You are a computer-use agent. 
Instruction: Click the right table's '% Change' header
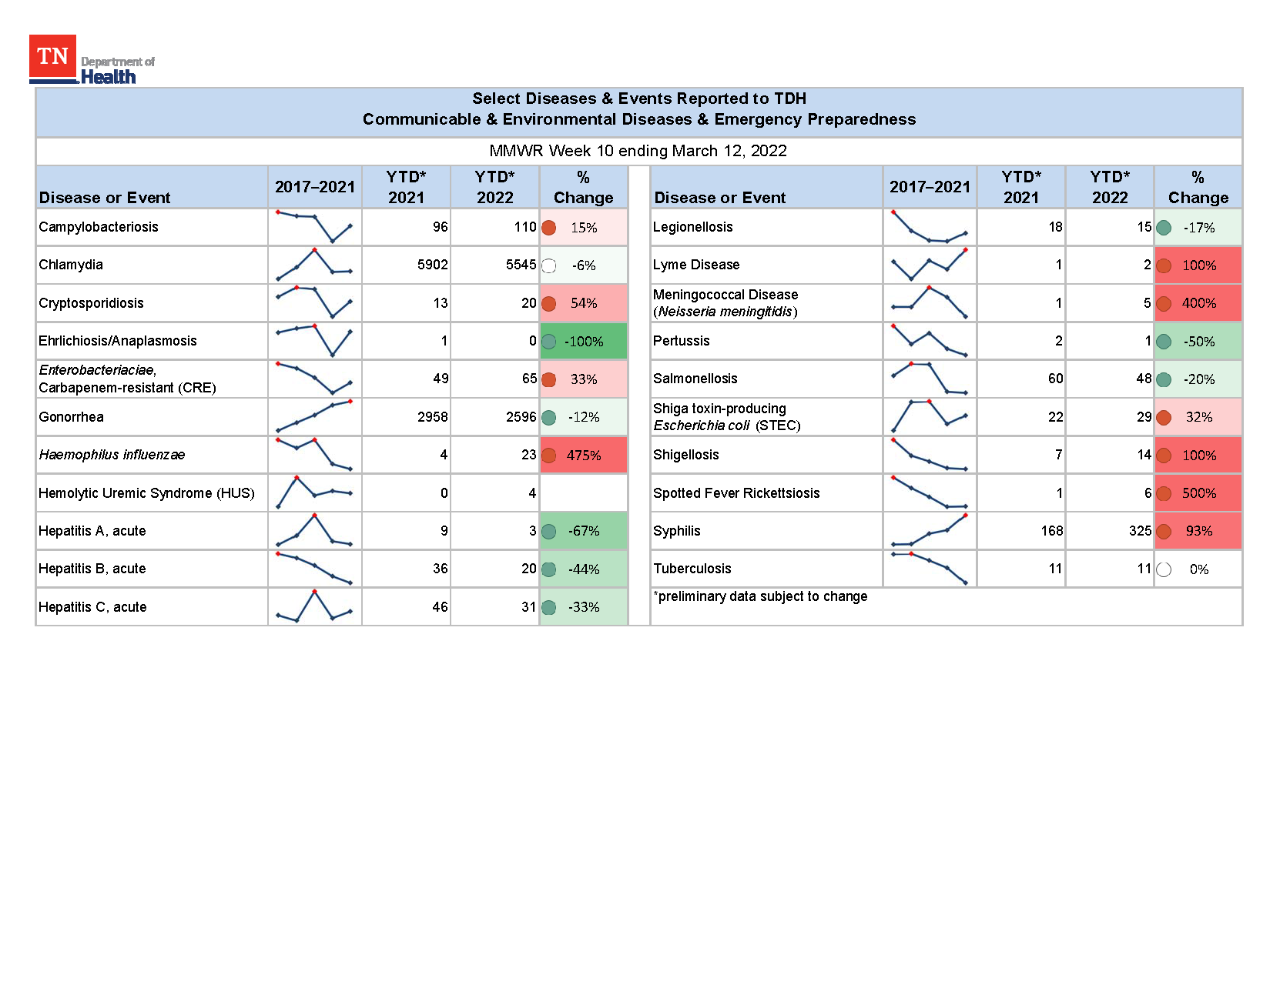(1198, 187)
